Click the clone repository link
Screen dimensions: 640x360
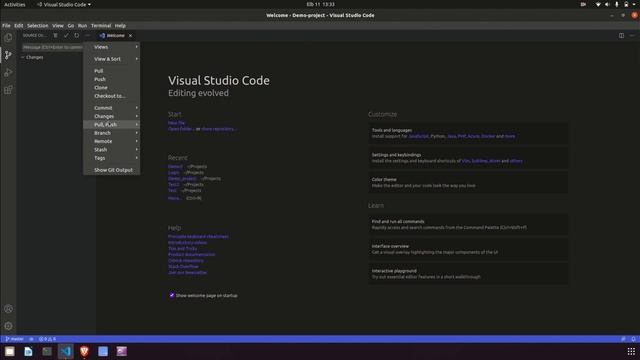click(x=218, y=129)
